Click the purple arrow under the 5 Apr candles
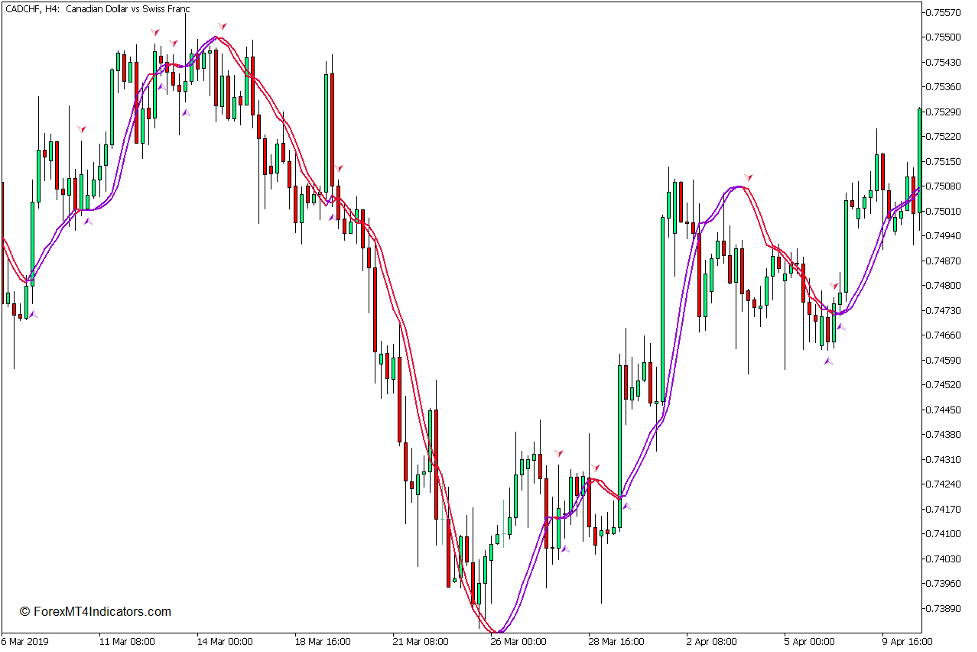 (x=828, y=361)
